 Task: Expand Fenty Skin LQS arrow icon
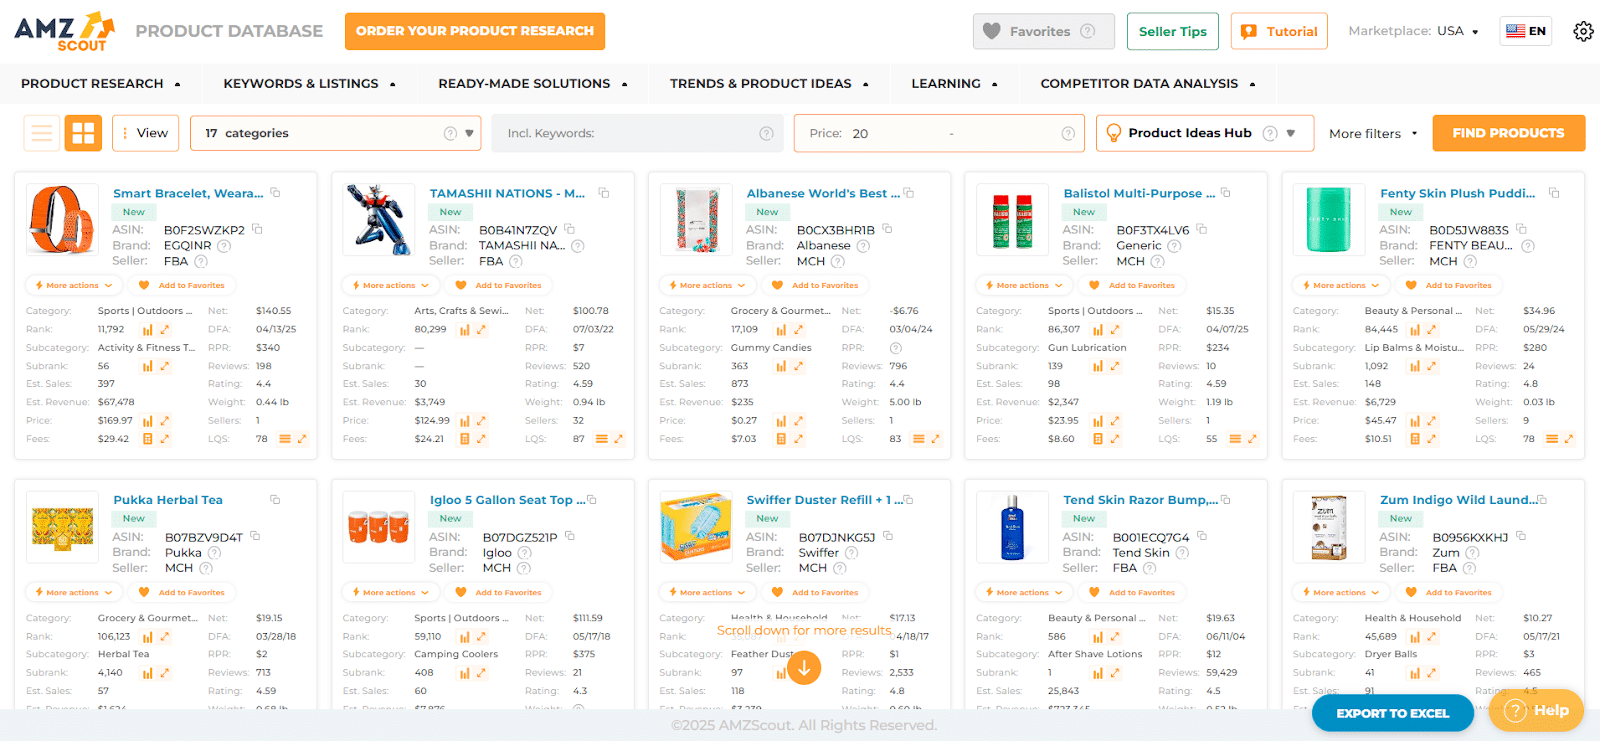click(1569, 439)
